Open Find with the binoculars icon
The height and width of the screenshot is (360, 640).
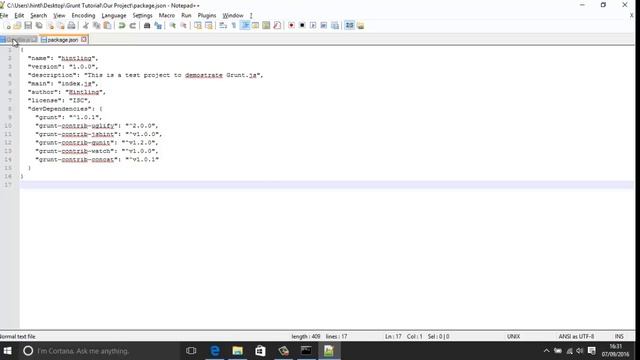147,26
